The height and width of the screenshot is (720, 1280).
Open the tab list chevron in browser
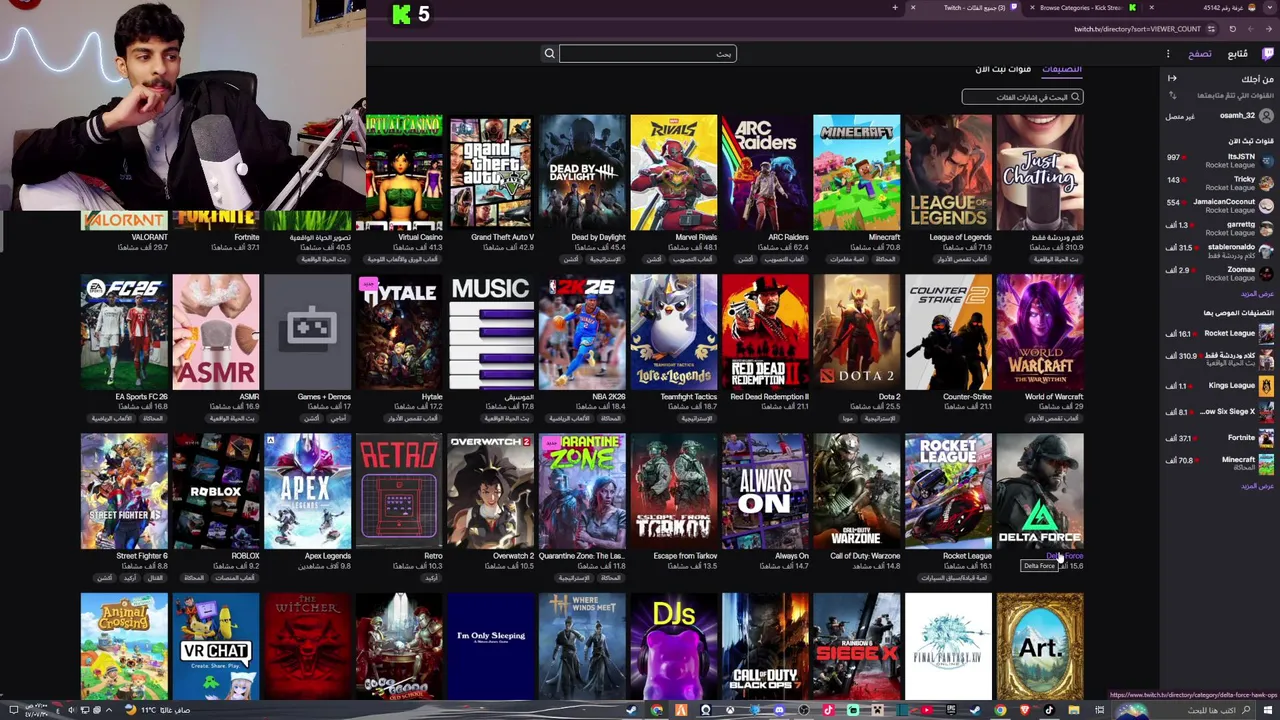coord(1271,8)
